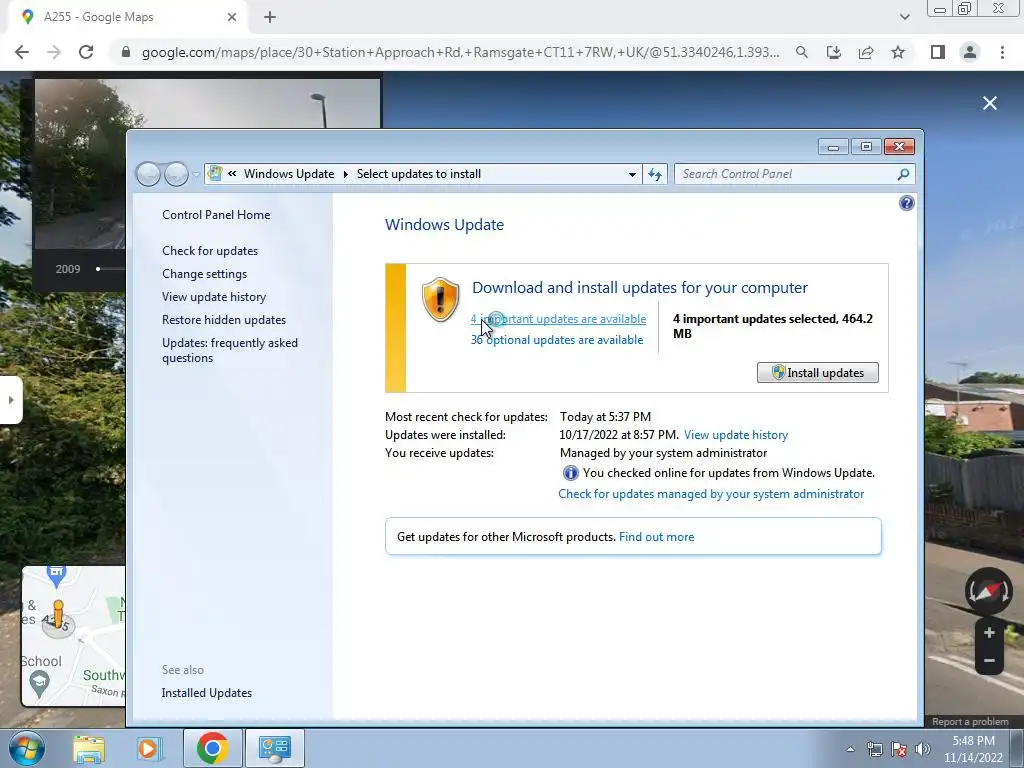Open Restore hidden updates
The image size is (1024, 768).
point(224,319)
